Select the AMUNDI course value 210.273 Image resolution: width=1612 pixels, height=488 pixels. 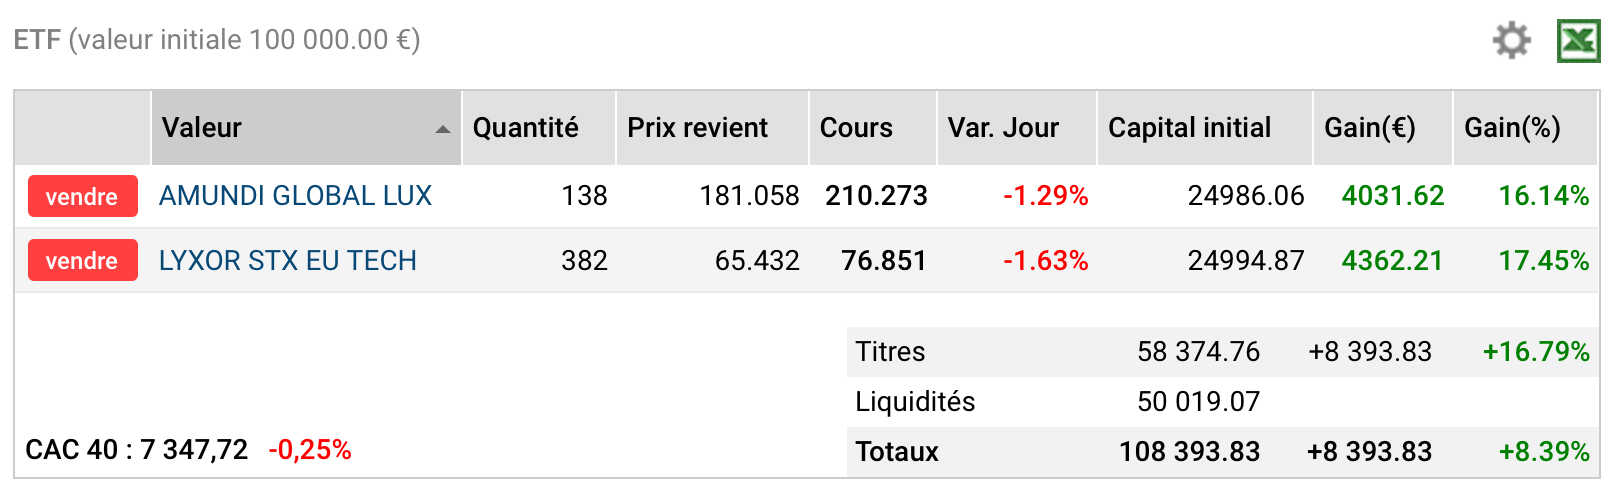[x=876, y=196]
